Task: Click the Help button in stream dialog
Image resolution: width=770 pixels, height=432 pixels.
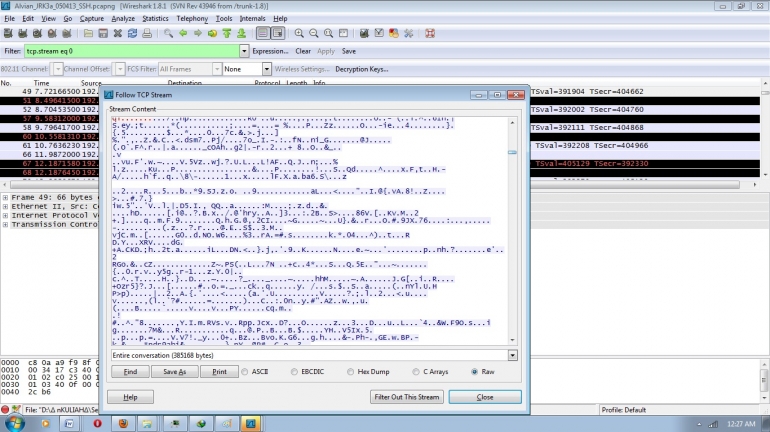Action: tap(130, 397)
